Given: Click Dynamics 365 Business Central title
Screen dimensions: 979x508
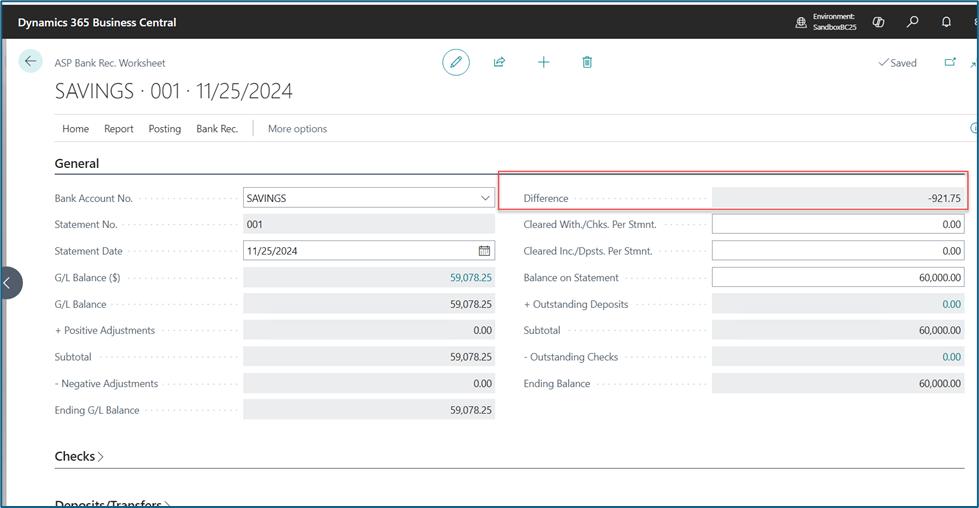Looking at the screenshot, I should tap(97, 22).
